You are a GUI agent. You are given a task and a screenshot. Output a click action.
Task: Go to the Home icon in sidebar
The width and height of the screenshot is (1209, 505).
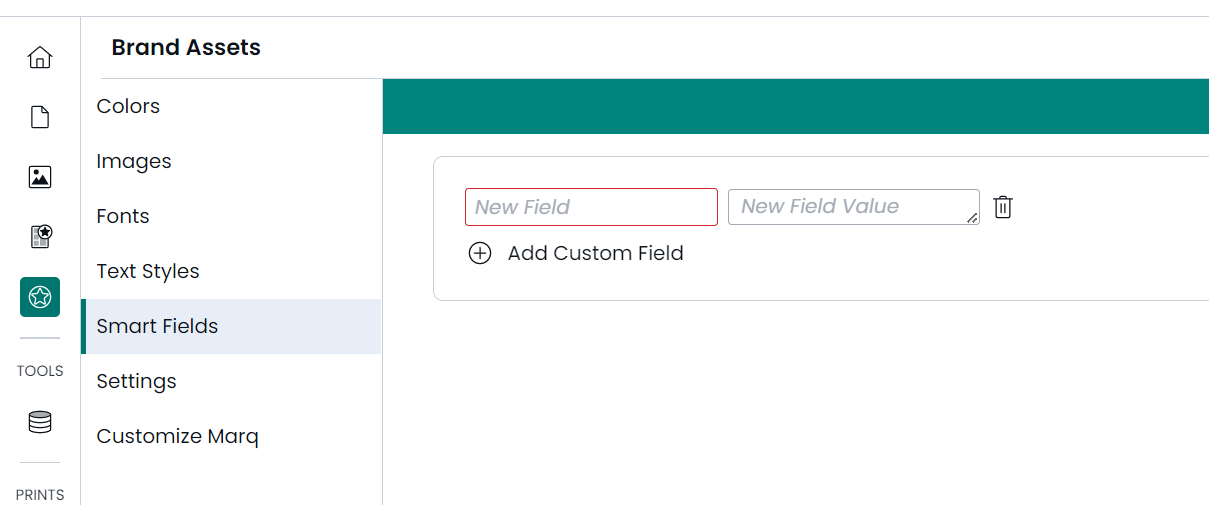(40, 57)
